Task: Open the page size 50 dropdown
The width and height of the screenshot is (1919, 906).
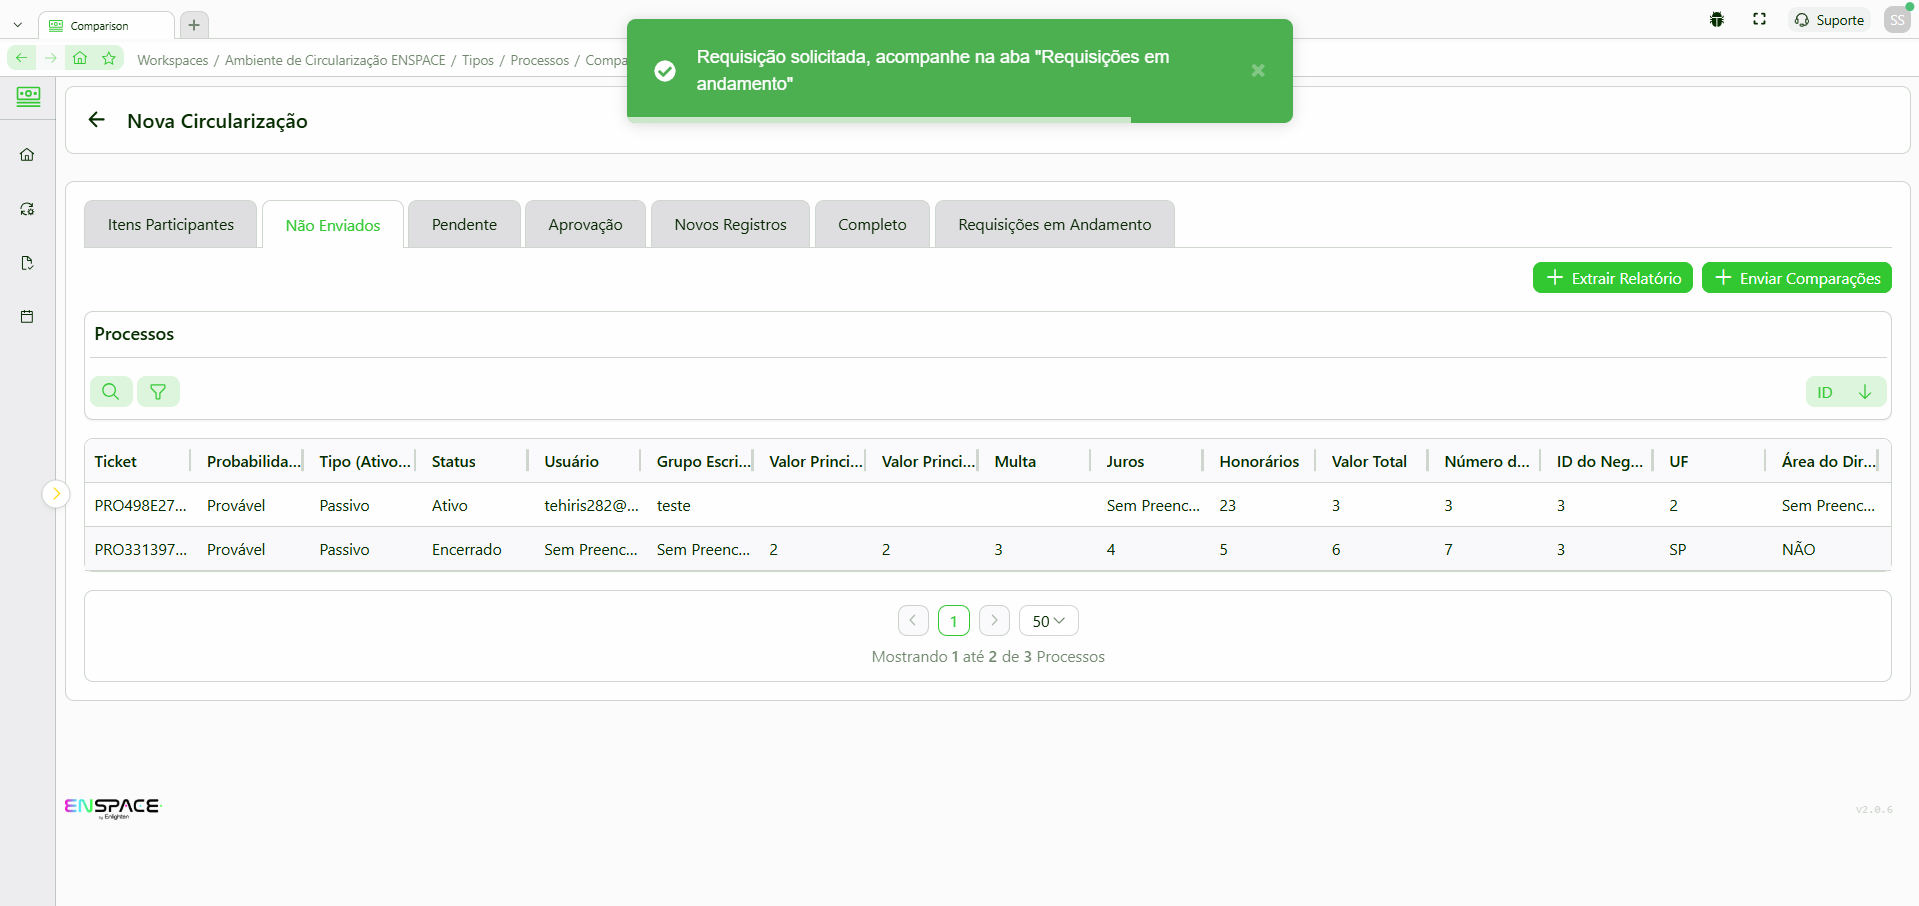Action: [1048, 621]
